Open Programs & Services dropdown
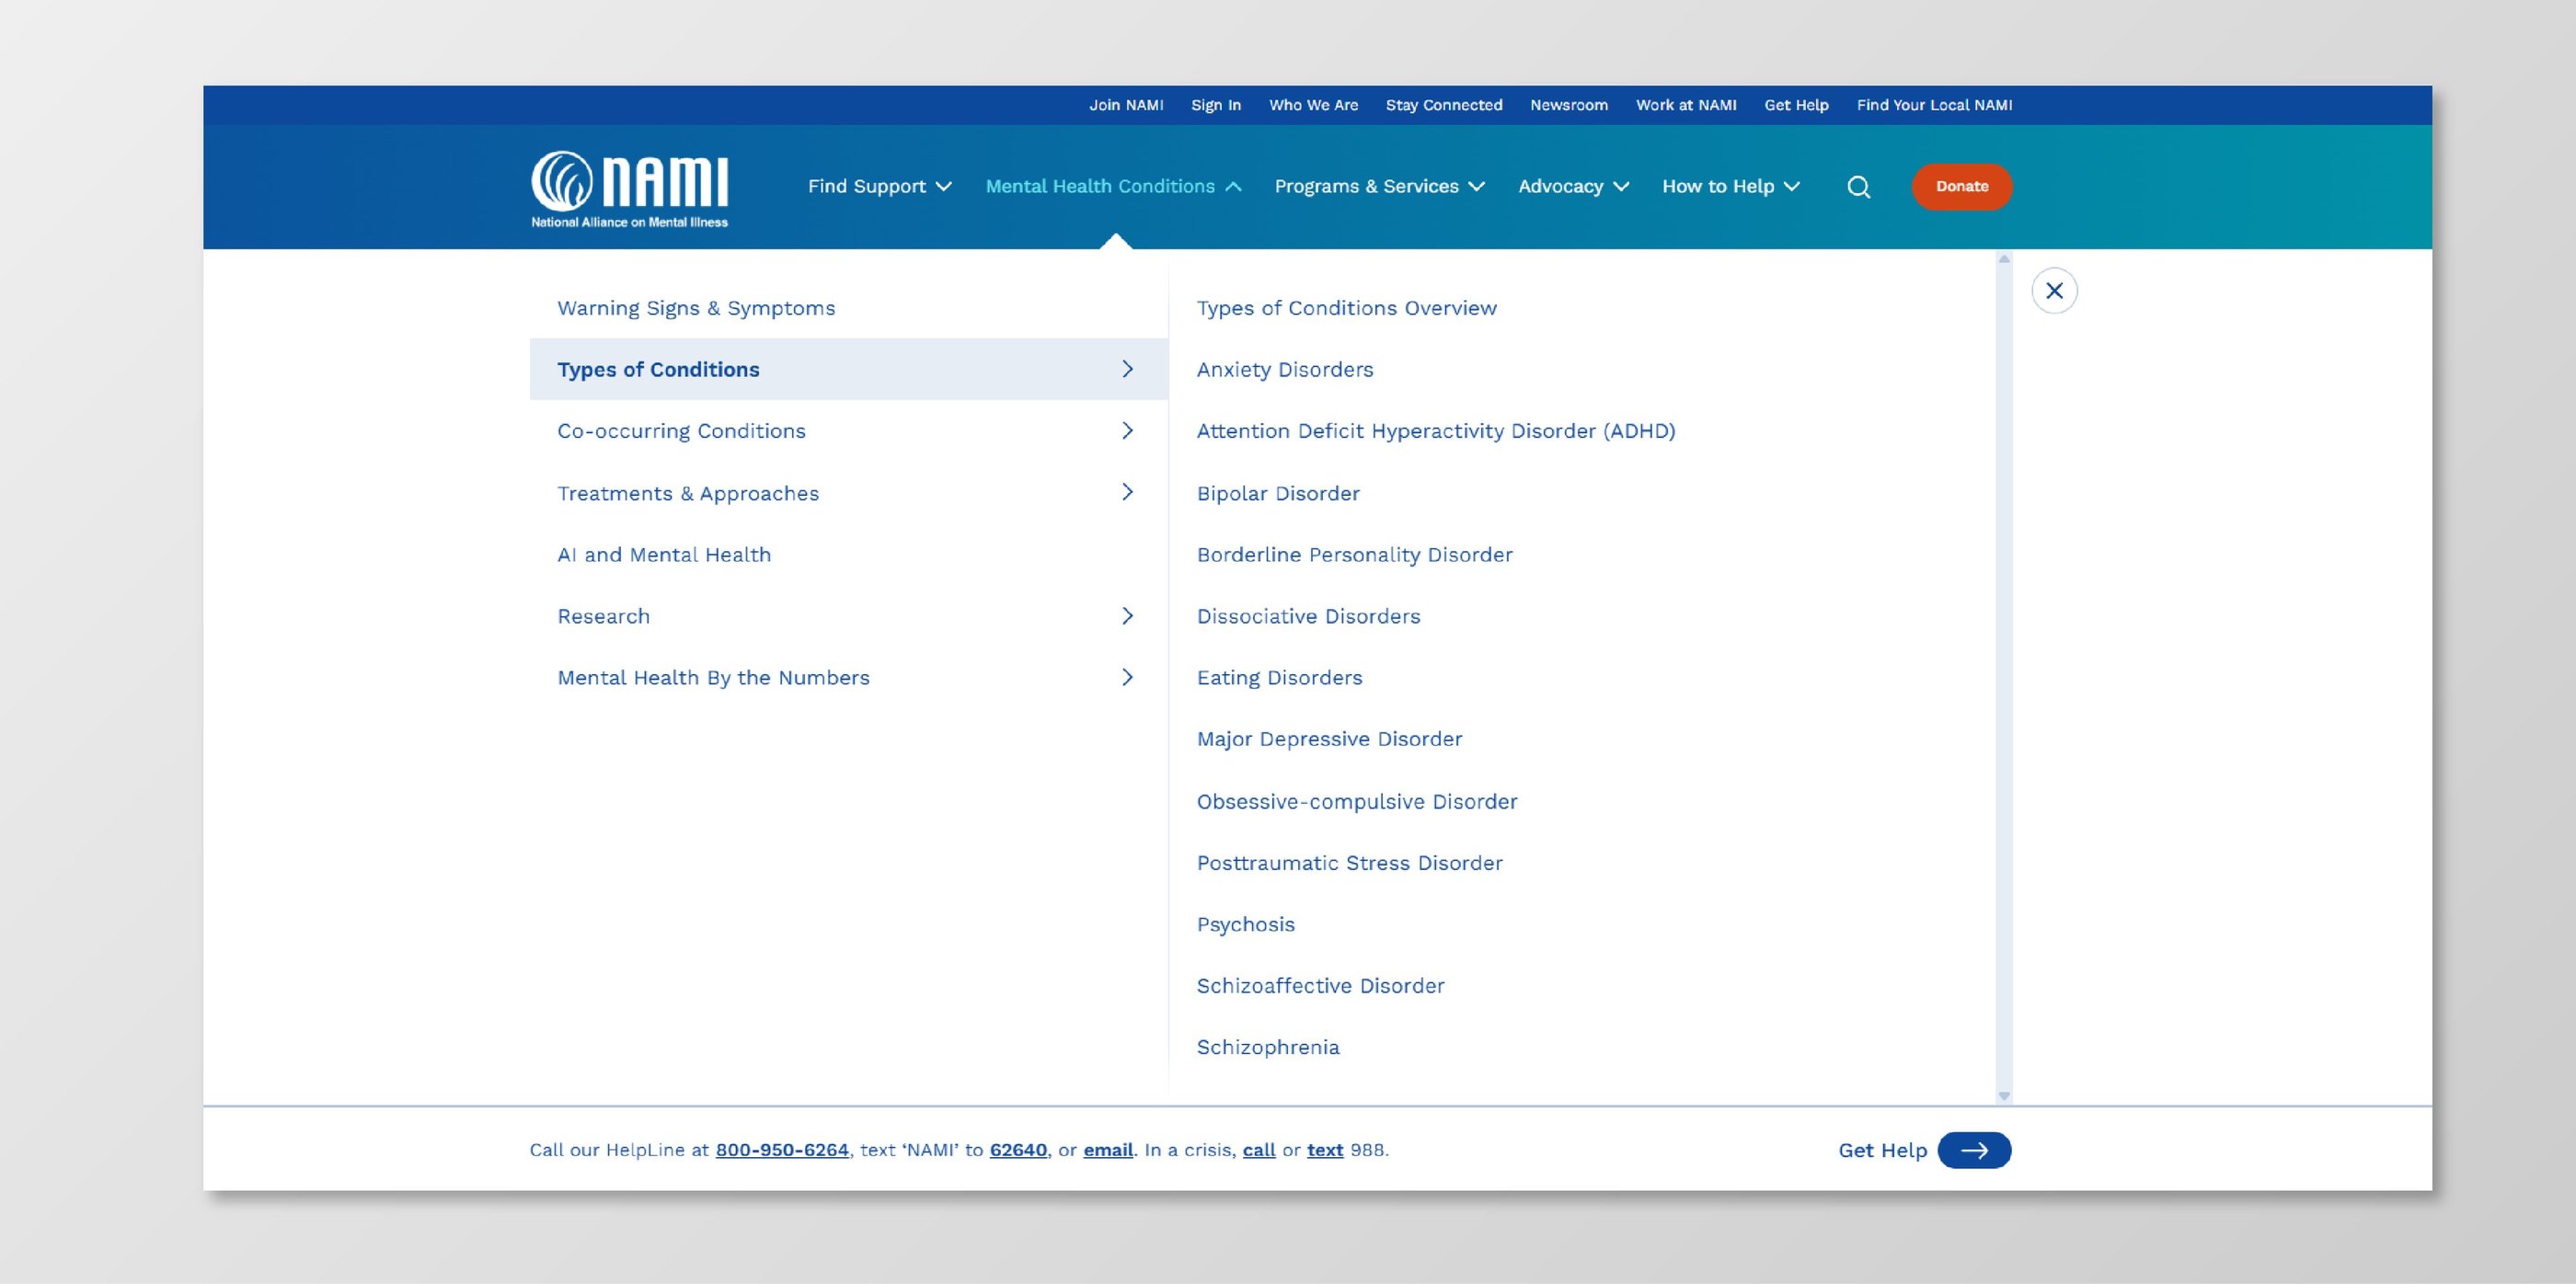2576x1284 pixels. click(1379, 187)
